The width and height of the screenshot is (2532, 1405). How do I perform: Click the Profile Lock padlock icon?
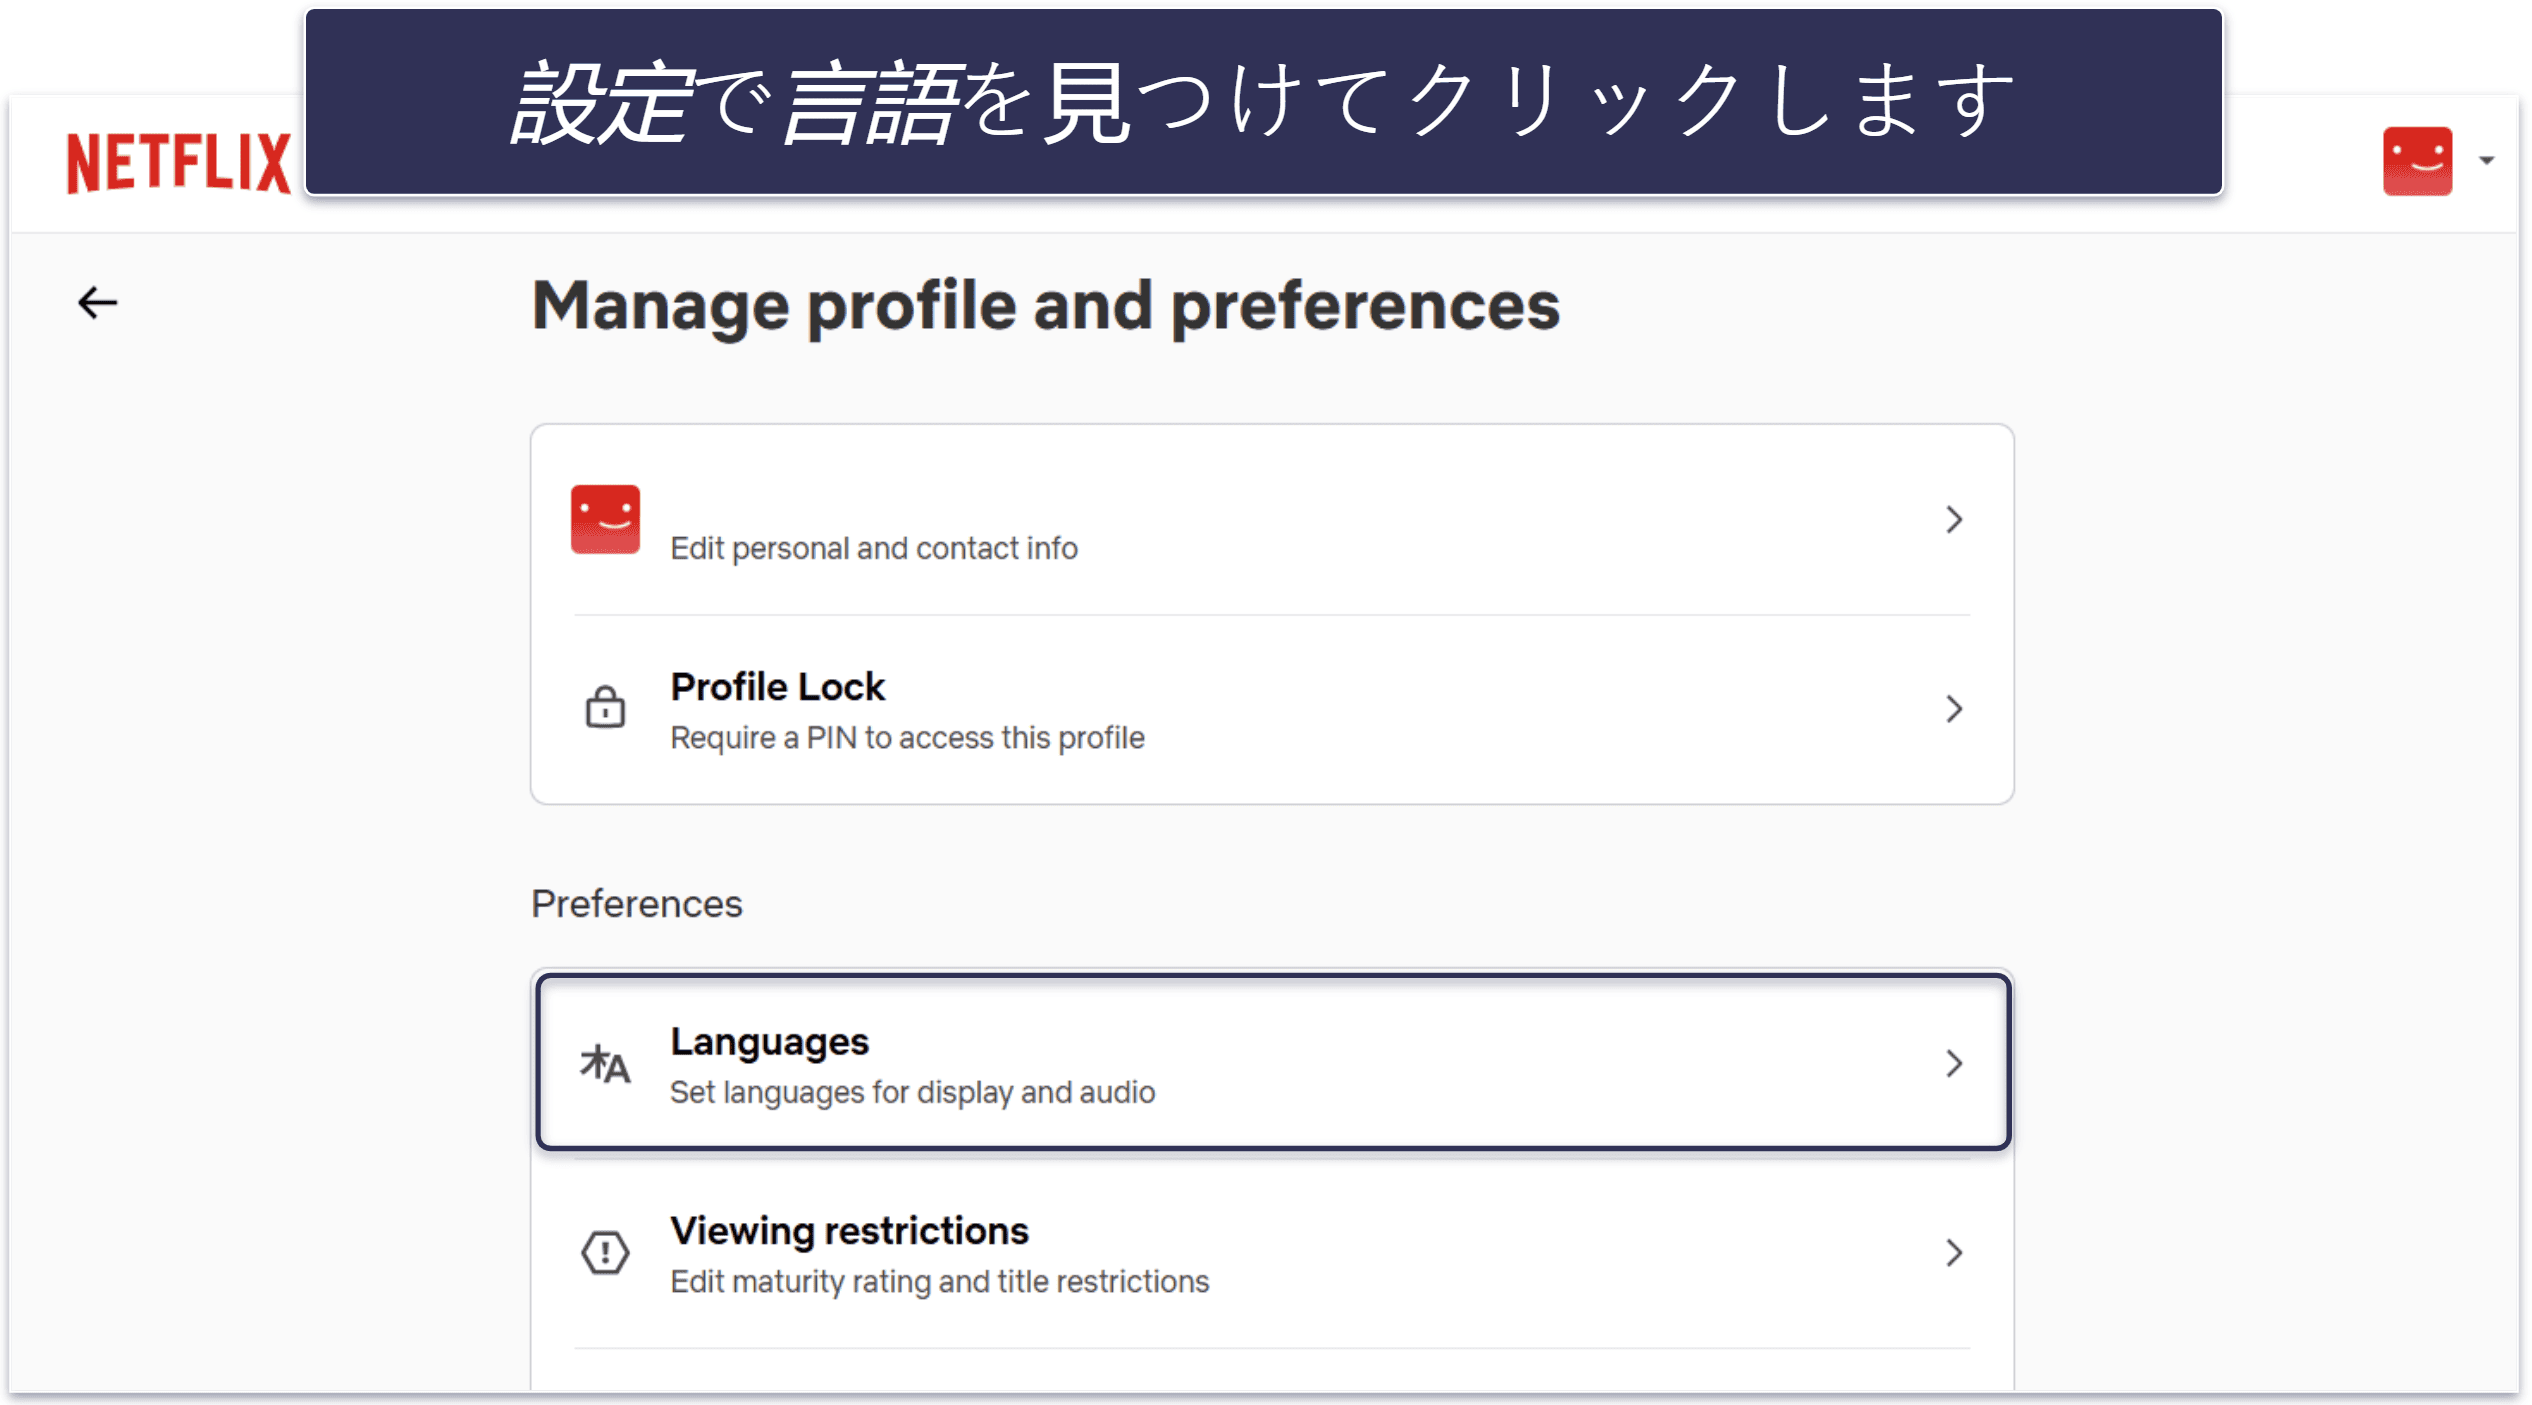[605, 708]
